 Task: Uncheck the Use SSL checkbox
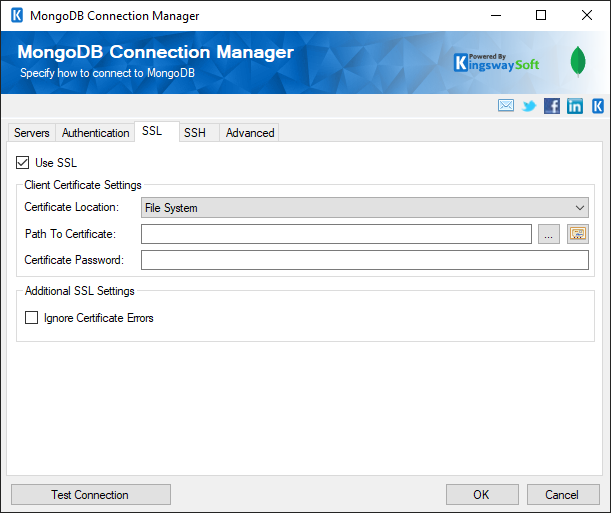[x=23, y=162]
